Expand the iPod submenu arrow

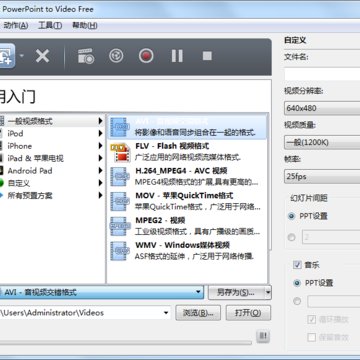(x=100, y=134)
